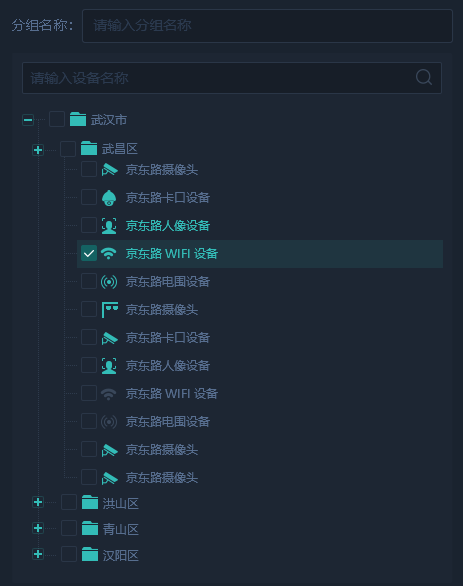Click the active 电围 radio signal icon
Image resolution: width=463 pixels, height=586 pixels.
coord(109,282)
